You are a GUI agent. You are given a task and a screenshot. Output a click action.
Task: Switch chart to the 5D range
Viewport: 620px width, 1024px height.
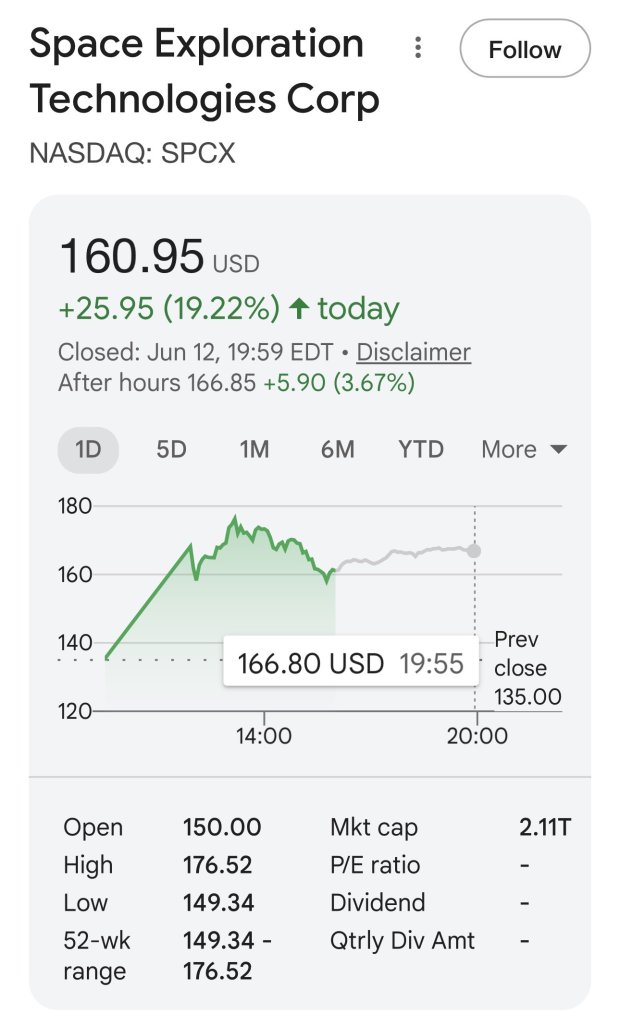click(171, 449)
